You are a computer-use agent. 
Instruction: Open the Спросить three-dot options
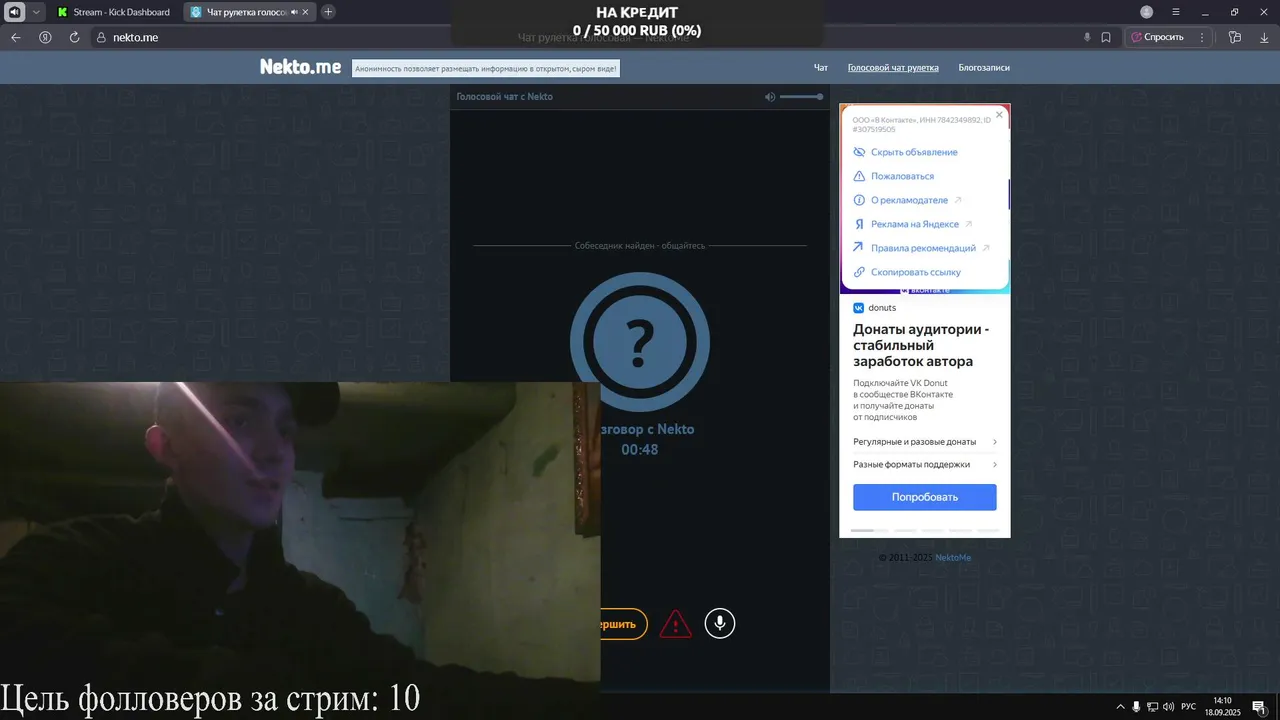pos(1202,37)
